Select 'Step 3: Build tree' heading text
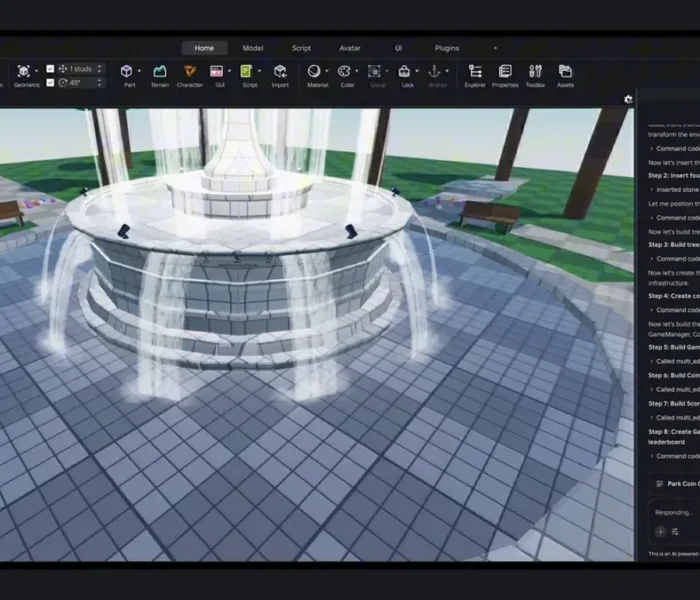Image resolution: width=700 pixels, height=600 pixels. [x=674, y=245]
